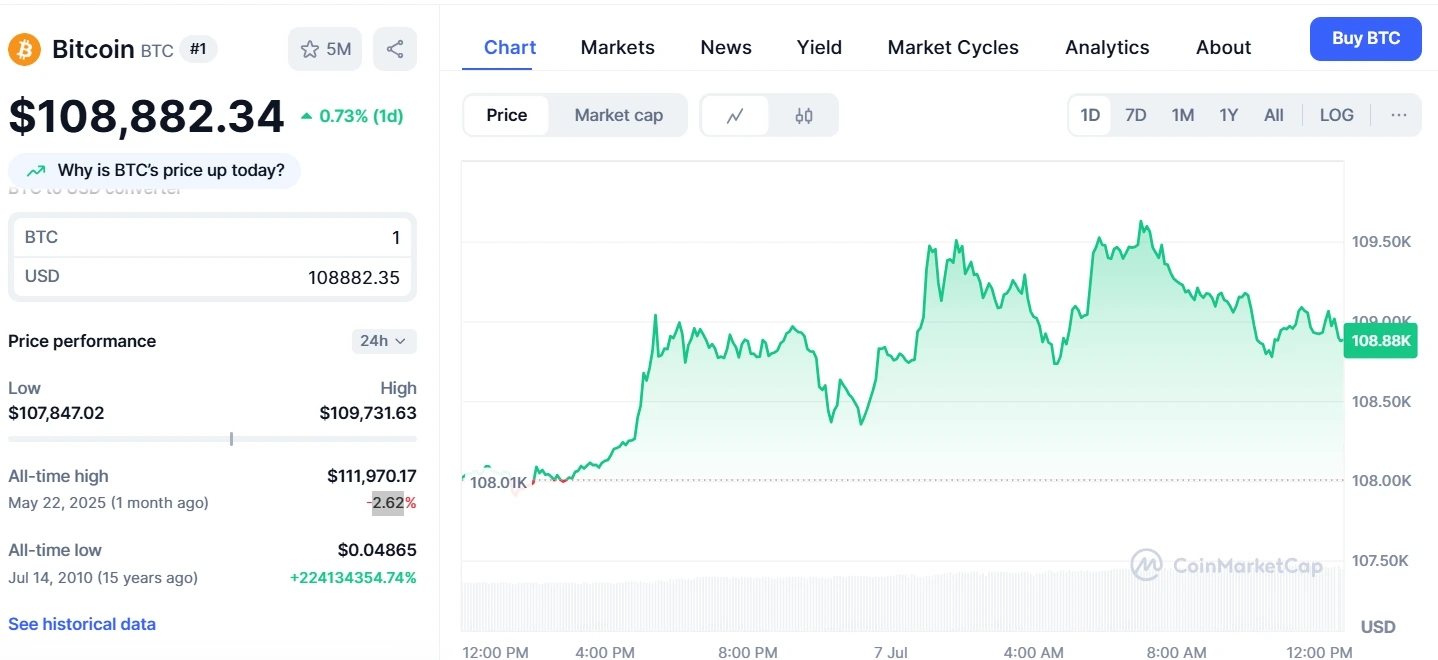1438x660 pixels.
Task: Click the 4:00 PM time axis label
Action: coord(605,652)
